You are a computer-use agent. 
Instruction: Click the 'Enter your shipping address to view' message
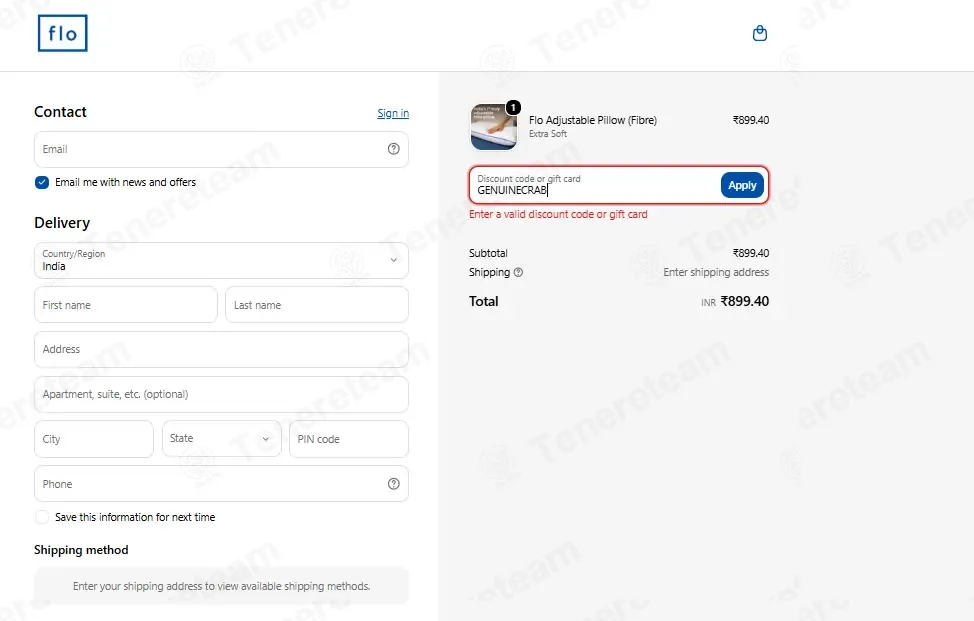(221, 586)
